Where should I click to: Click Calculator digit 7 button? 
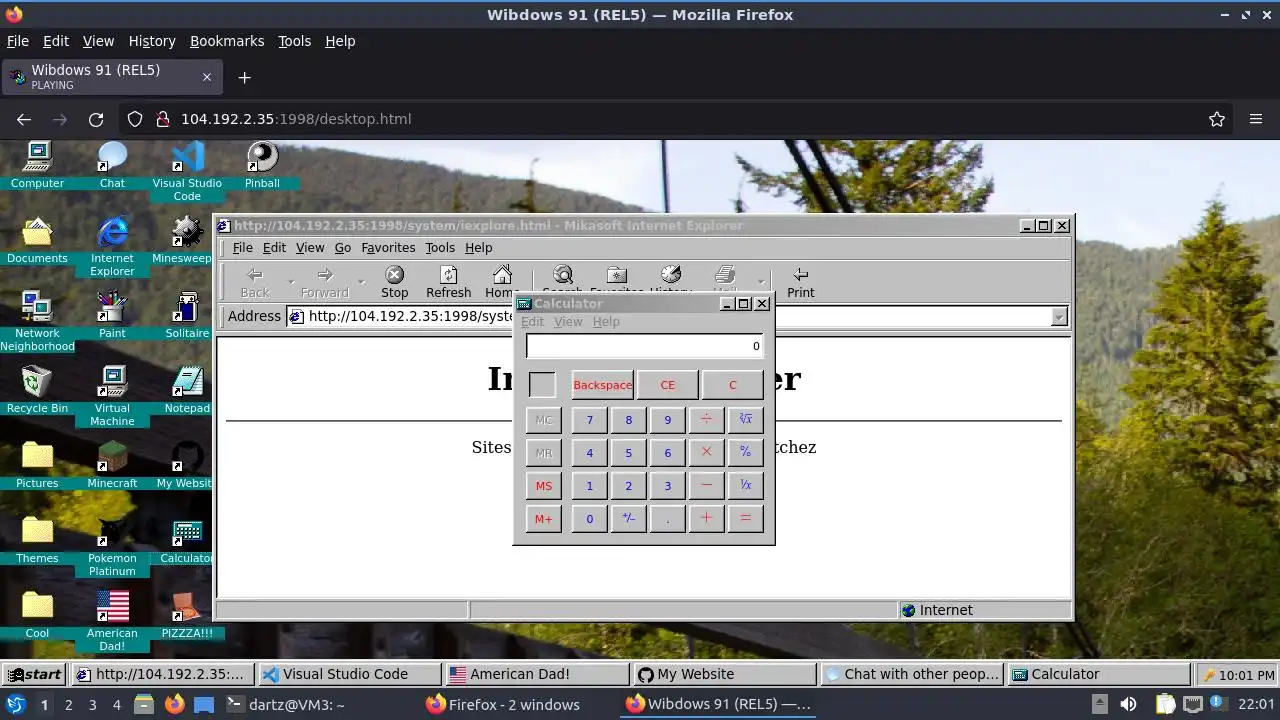[x=589, y=420]
